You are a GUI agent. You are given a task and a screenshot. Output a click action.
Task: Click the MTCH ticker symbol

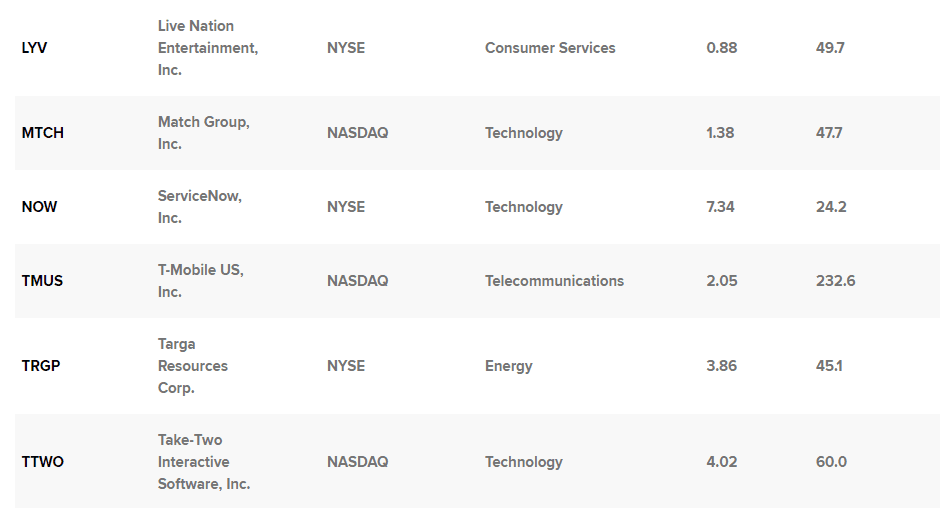[43, 133]
